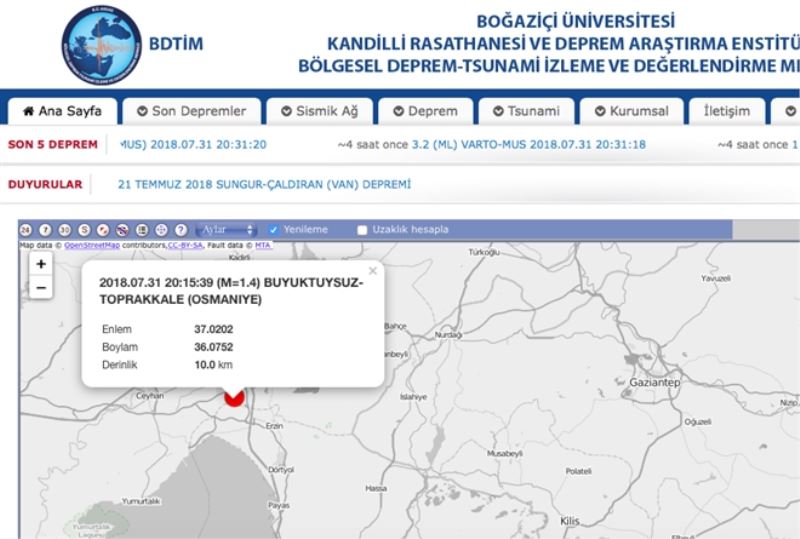Show last 30 days earthquakes icon
This screenshot has width=800, height=539.
click(64, 230)
